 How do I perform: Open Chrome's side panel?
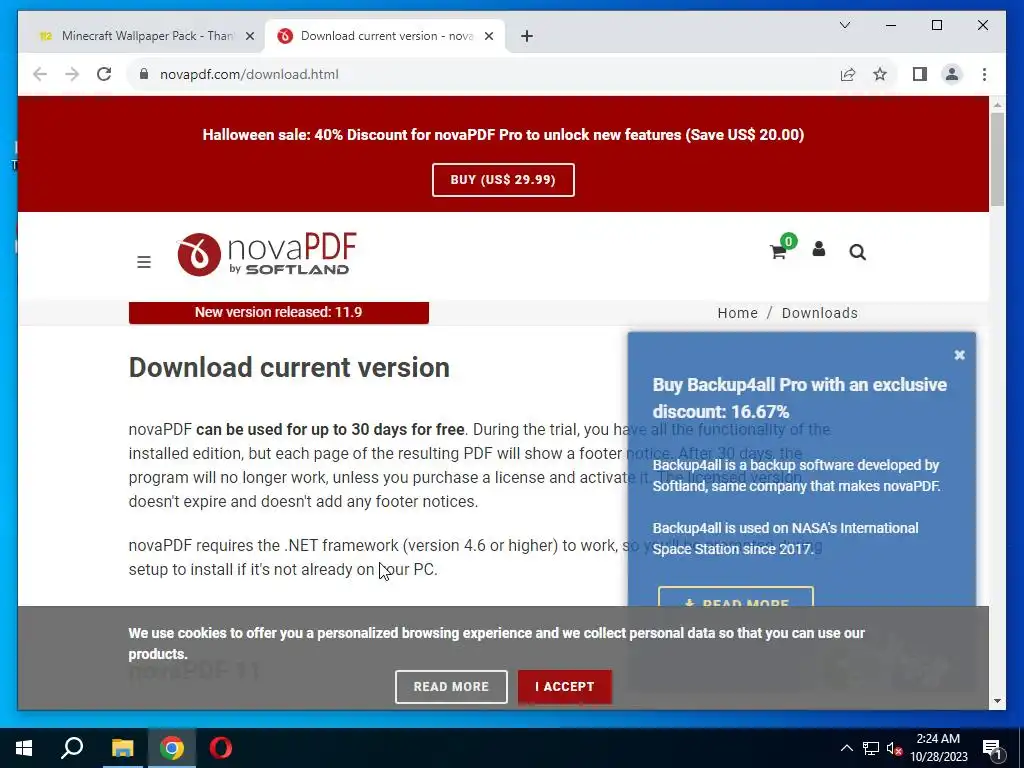[920, 74]
